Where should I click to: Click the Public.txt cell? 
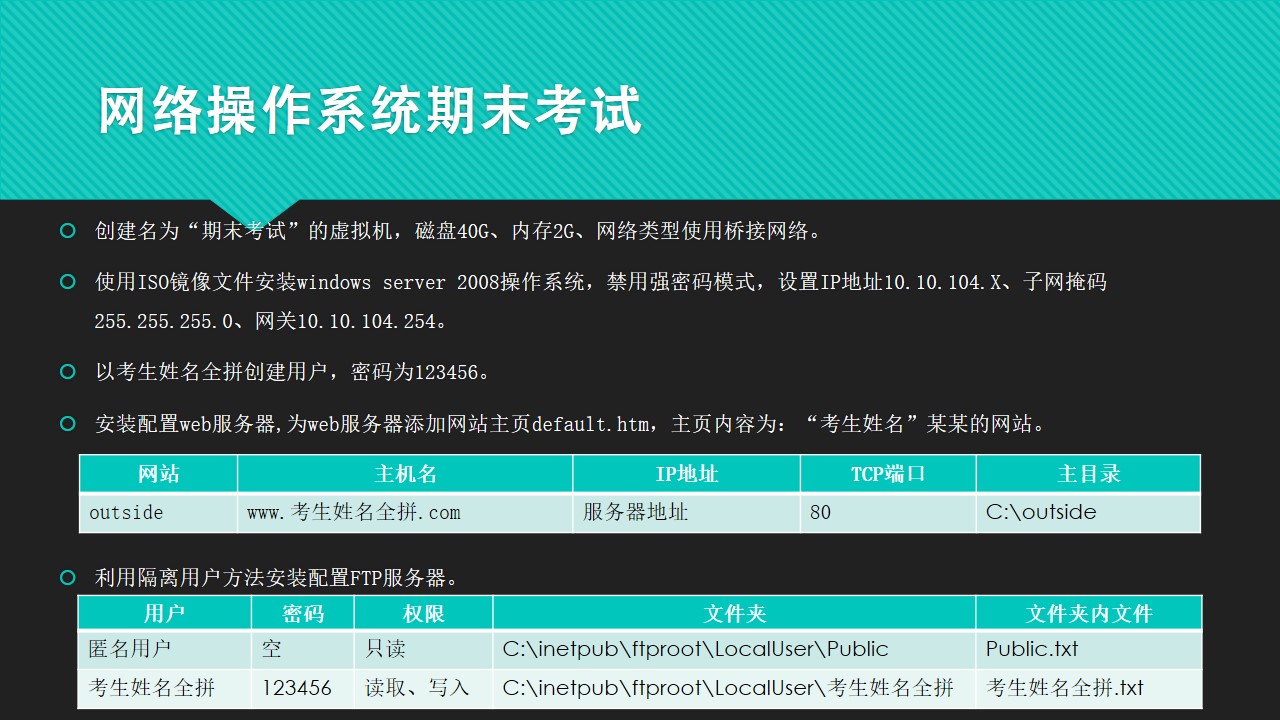pos(1089,649)
